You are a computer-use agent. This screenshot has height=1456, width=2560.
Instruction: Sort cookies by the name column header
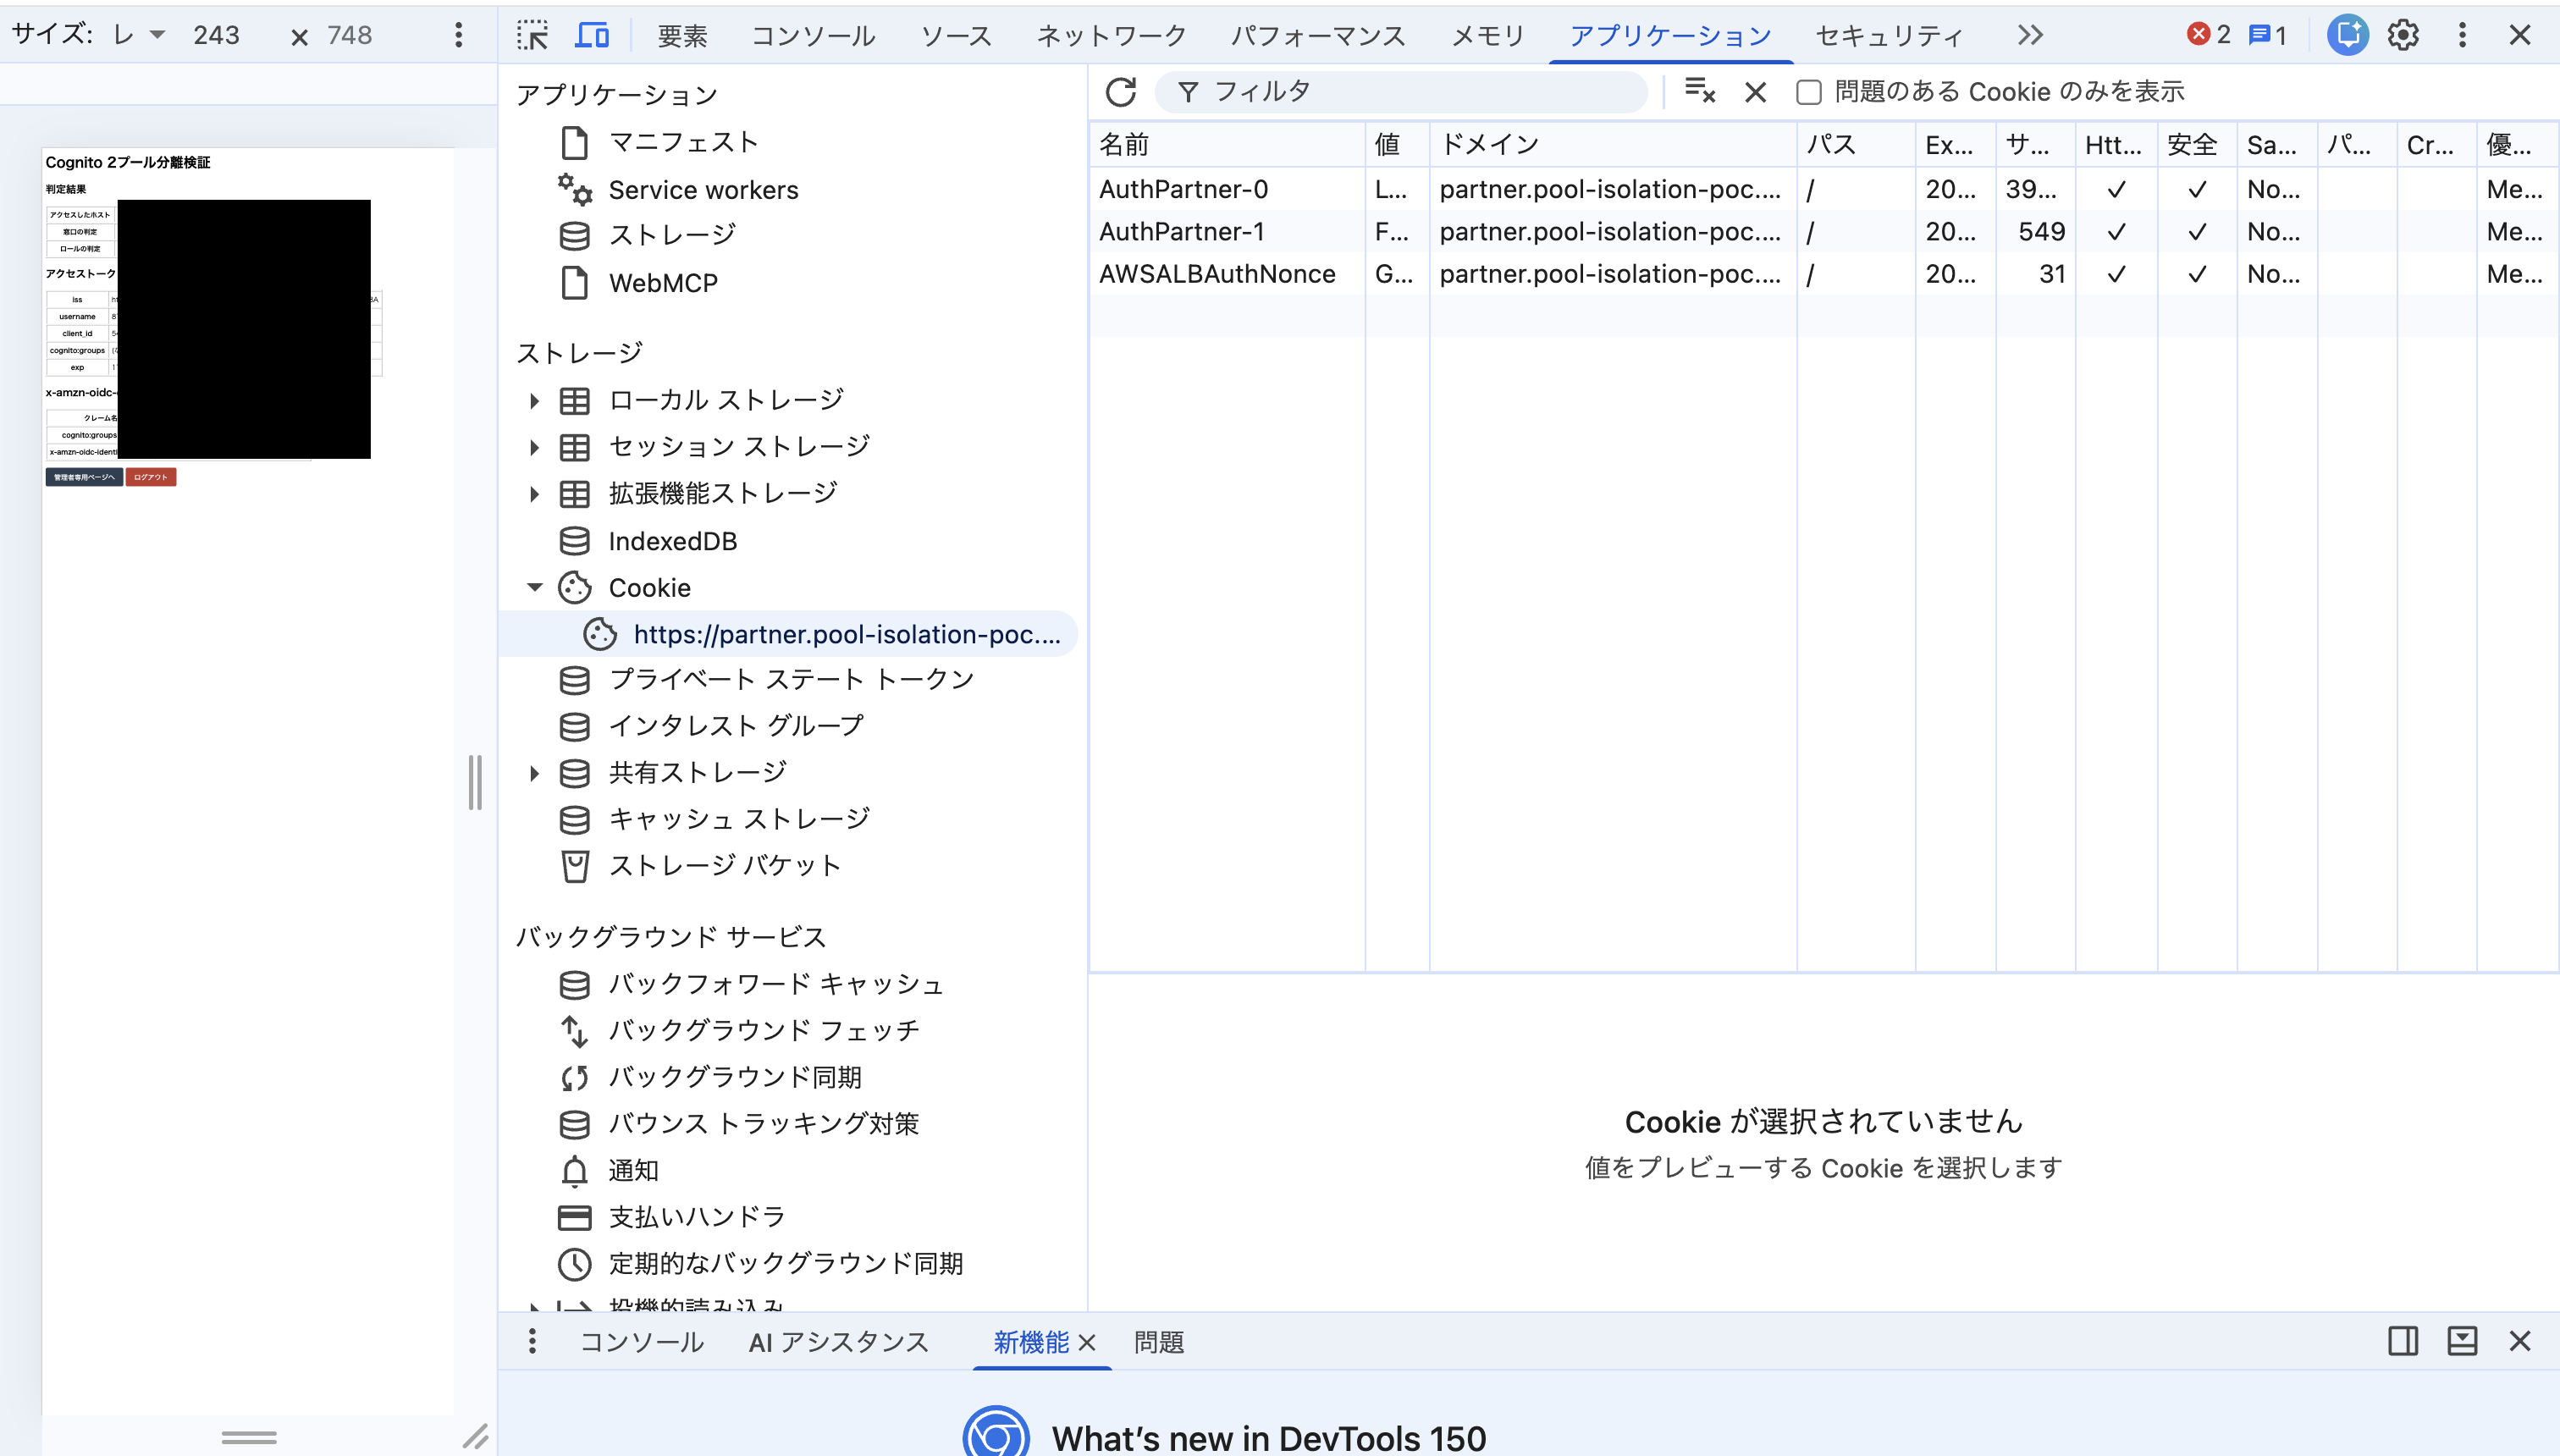(x=1227, y=145)
